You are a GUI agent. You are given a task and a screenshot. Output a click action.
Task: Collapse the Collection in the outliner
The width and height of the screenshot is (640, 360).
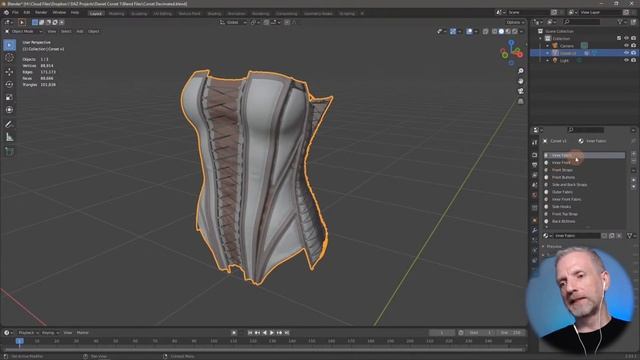(x=541, y=38)
